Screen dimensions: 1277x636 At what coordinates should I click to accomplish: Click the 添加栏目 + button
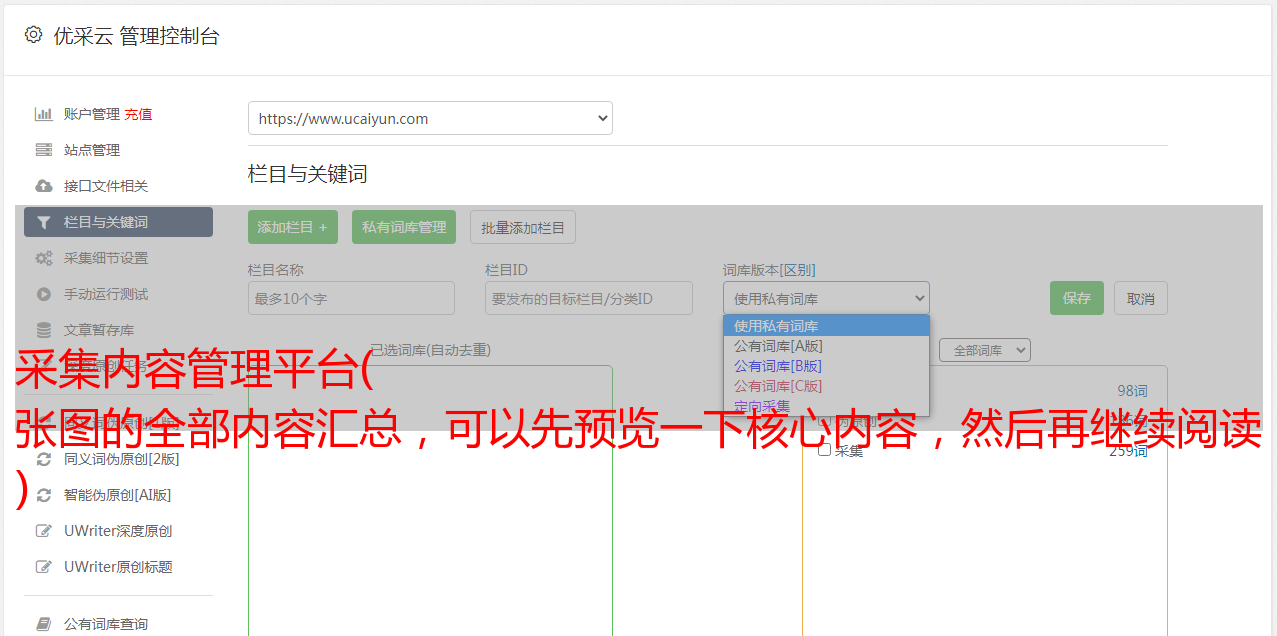tap(293, 227)
